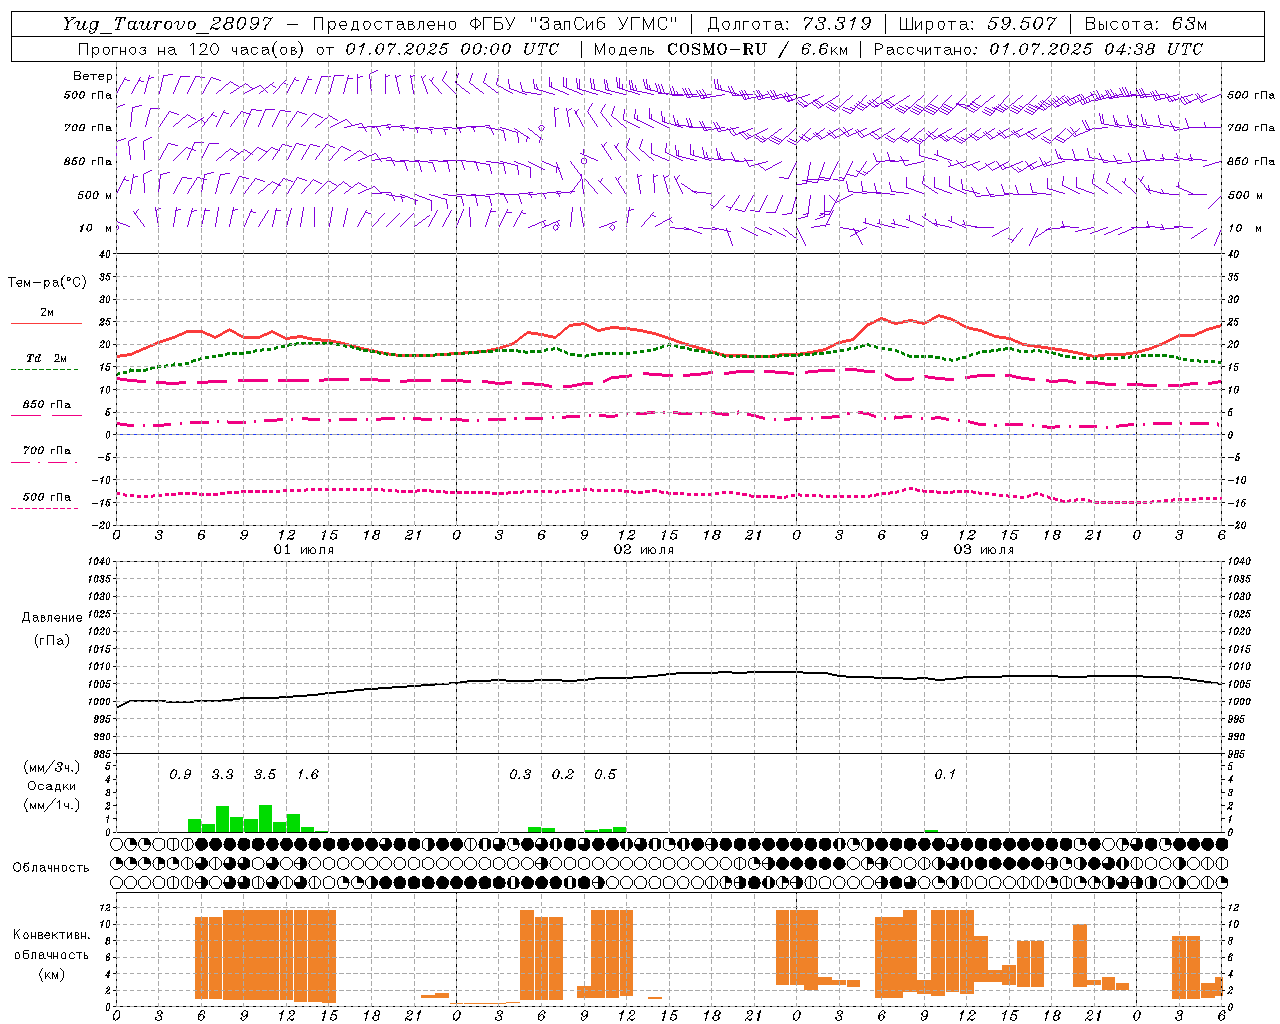Select precipitation value '0.1'

945,774
